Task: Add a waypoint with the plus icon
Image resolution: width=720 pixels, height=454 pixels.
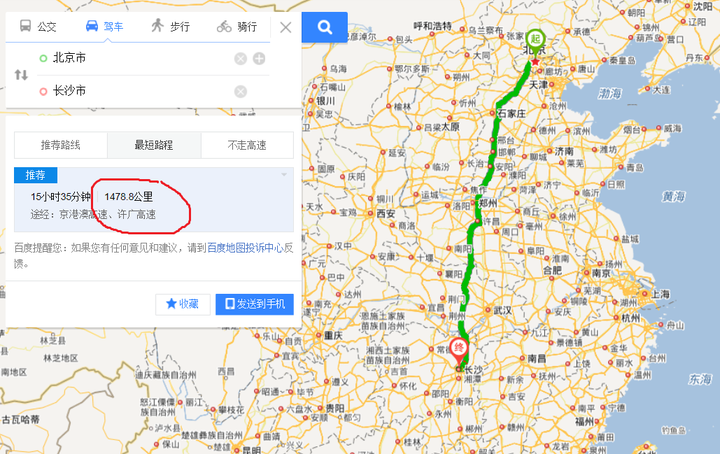Action: pos(259,59)
